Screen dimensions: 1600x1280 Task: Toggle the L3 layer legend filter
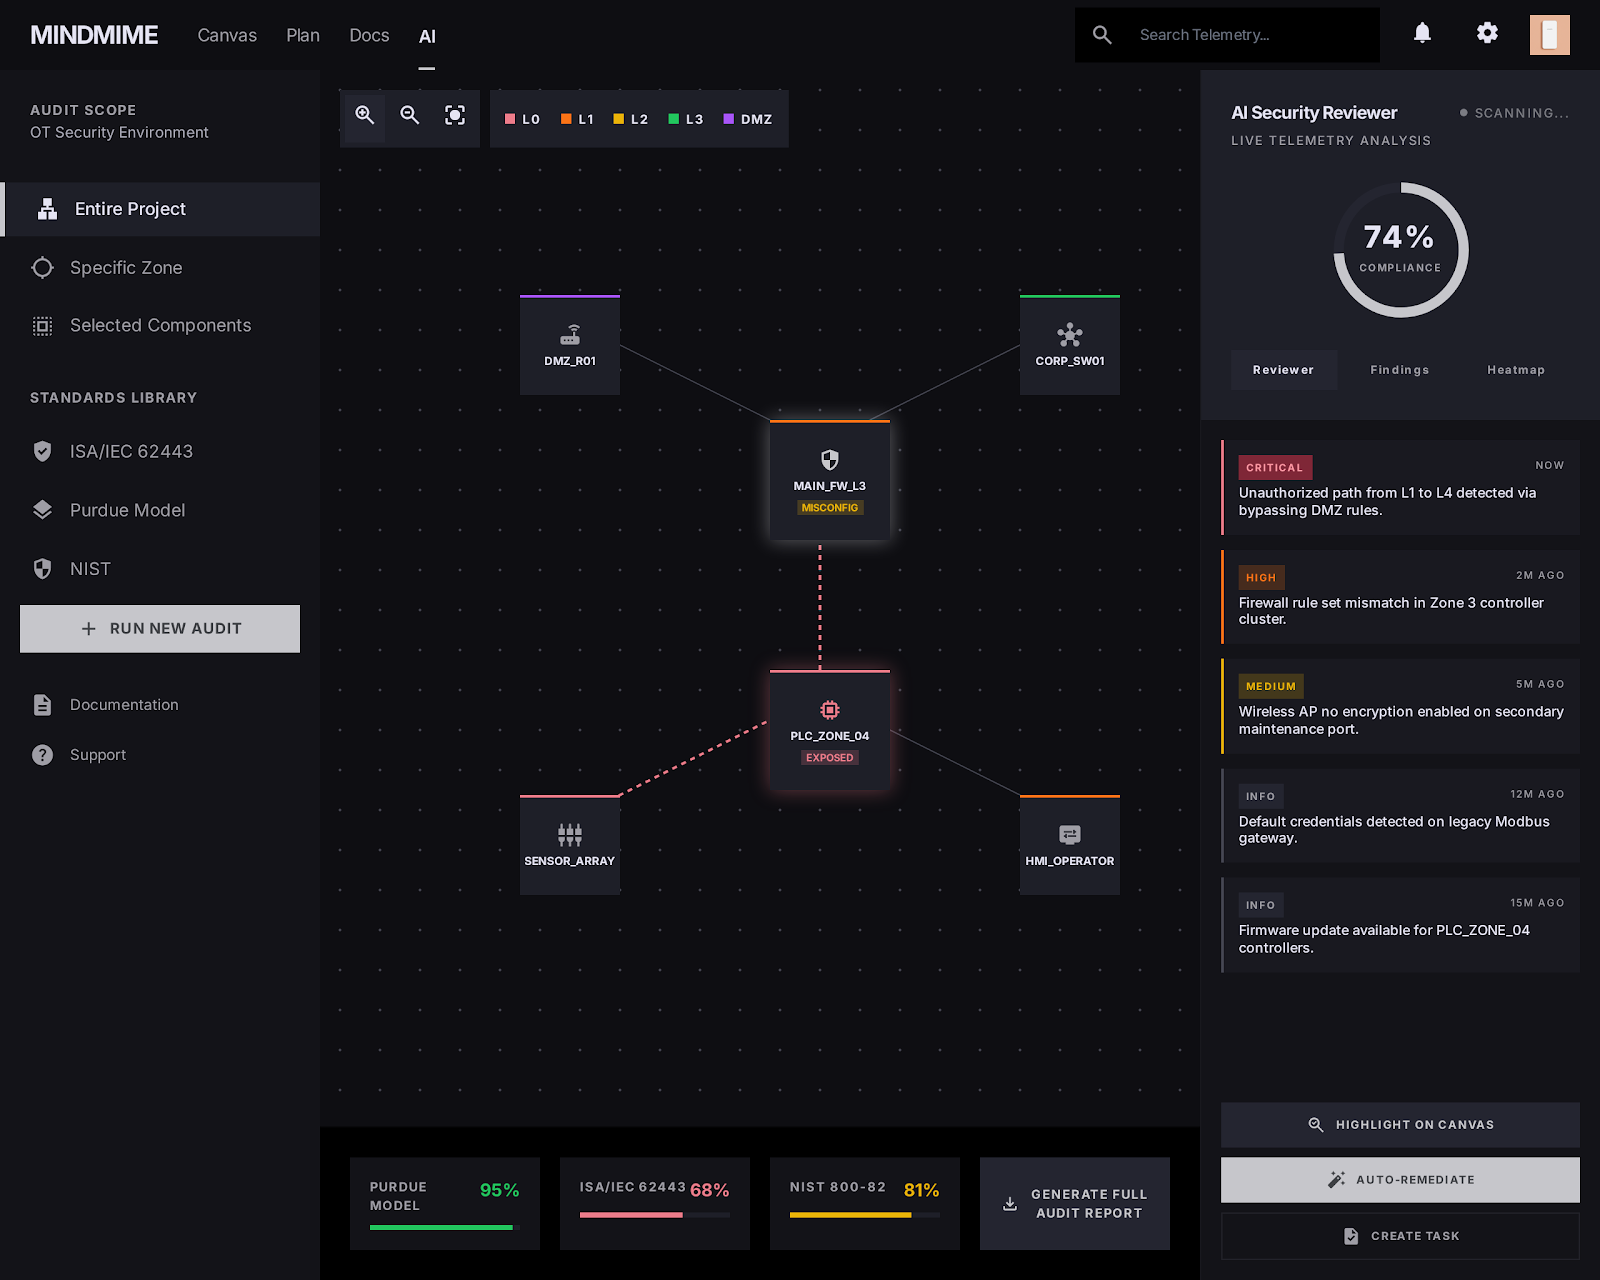click(685, 118)
